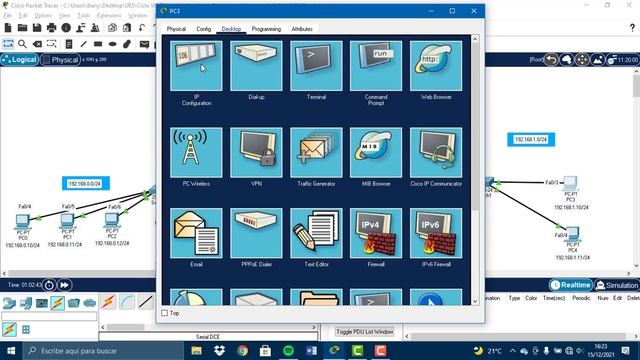Open the Email application
This screenshot has width=640, height=360.
click(x=196, y=233)
